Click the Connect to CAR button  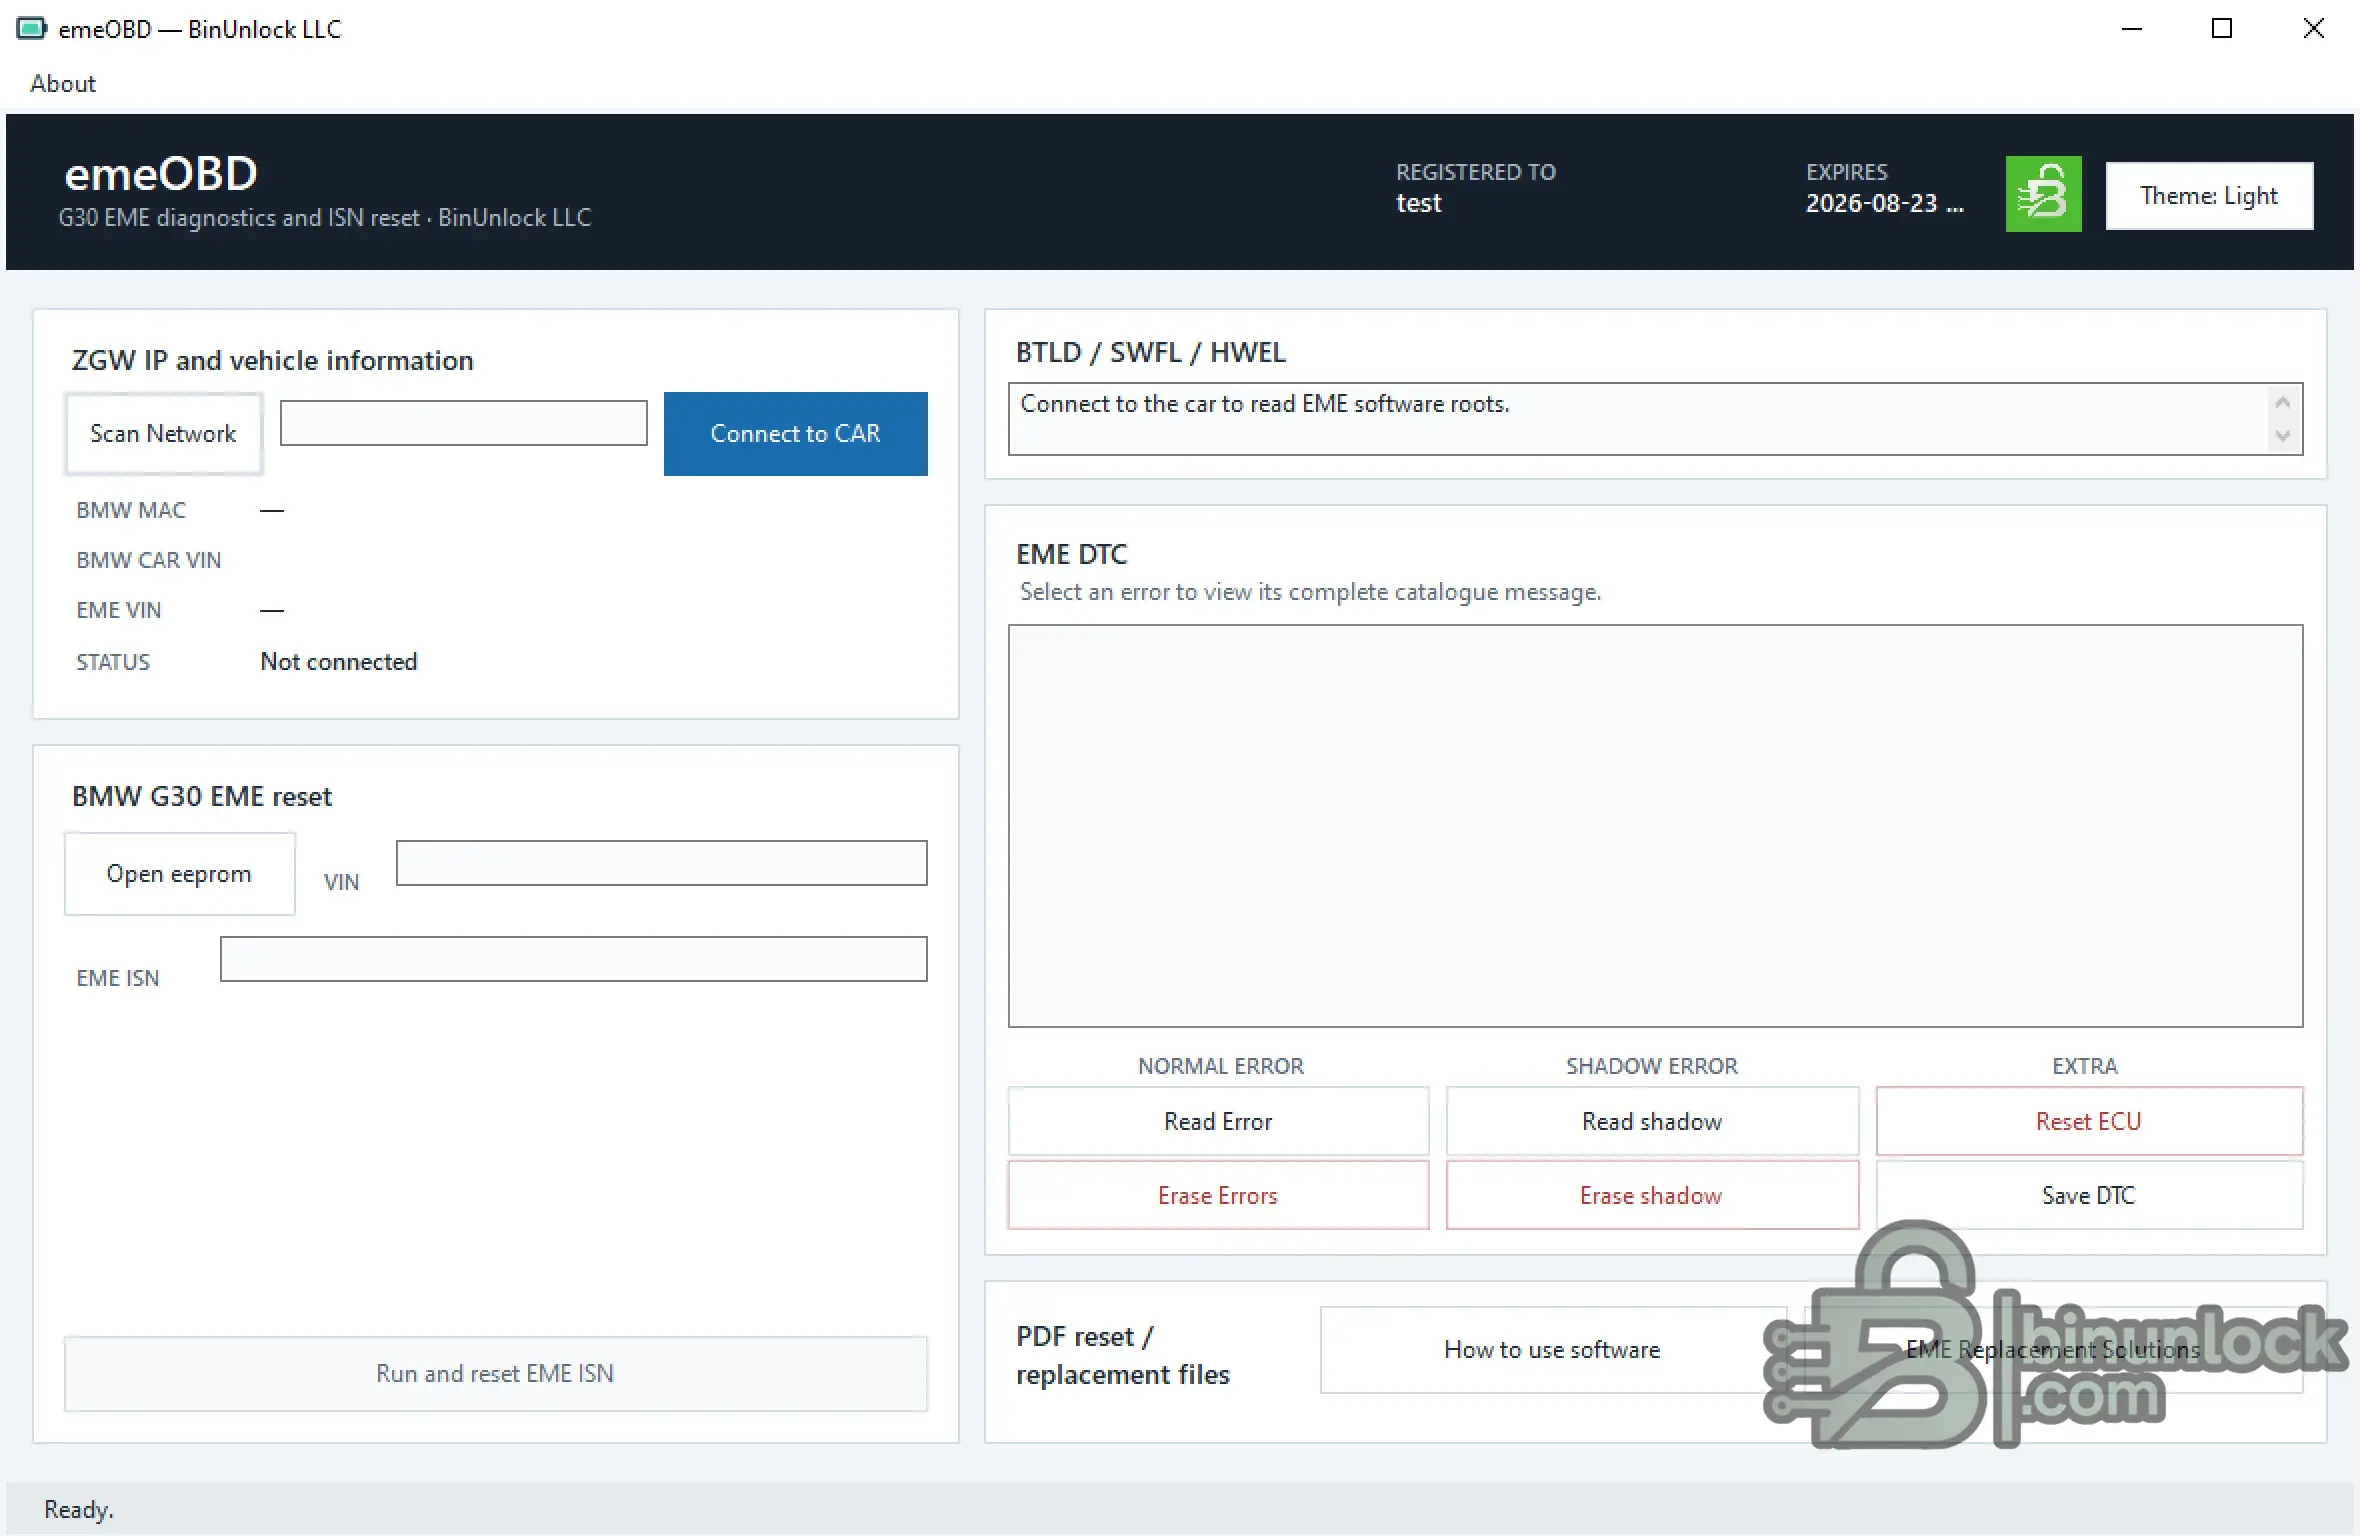tap(795, 433)
